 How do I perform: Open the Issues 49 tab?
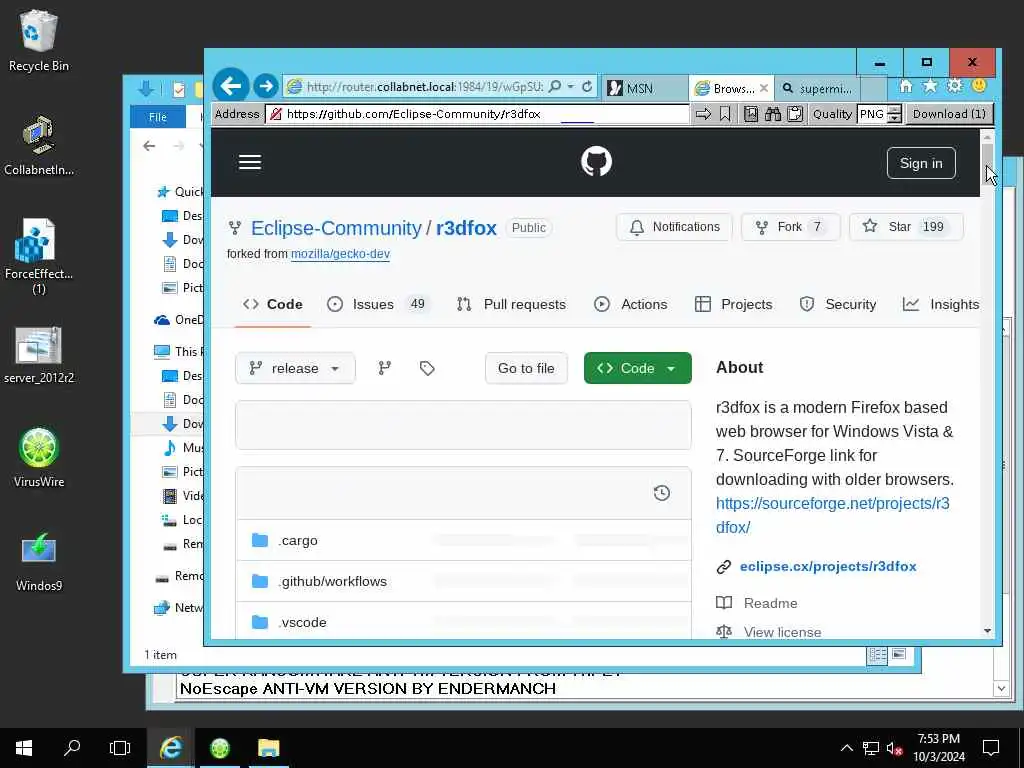tap(377, 304)
